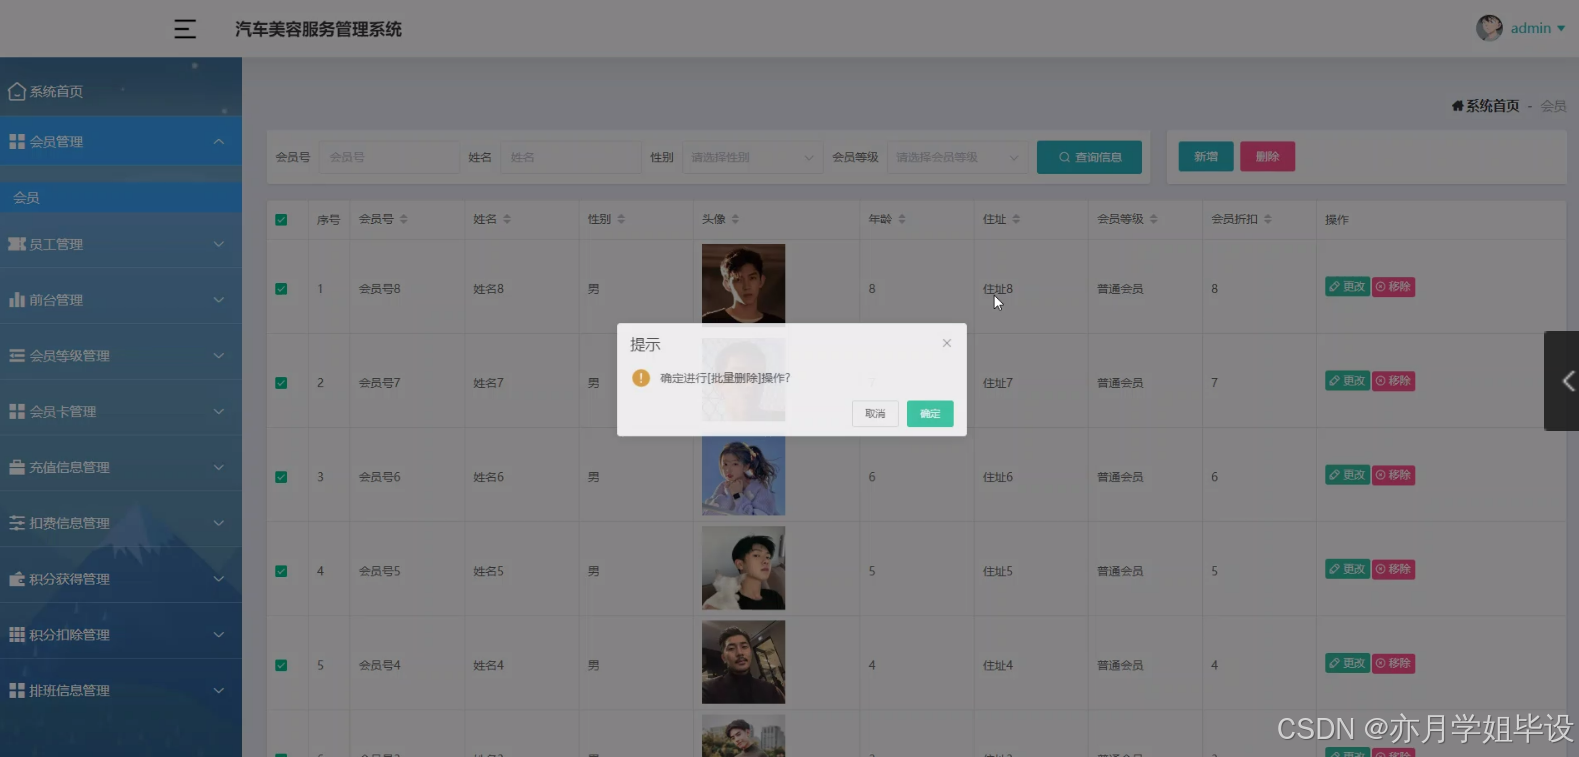Click 取消 in the 提示 dialog
This screenshot has width=1579, height=757.
(x=875, y=414)
